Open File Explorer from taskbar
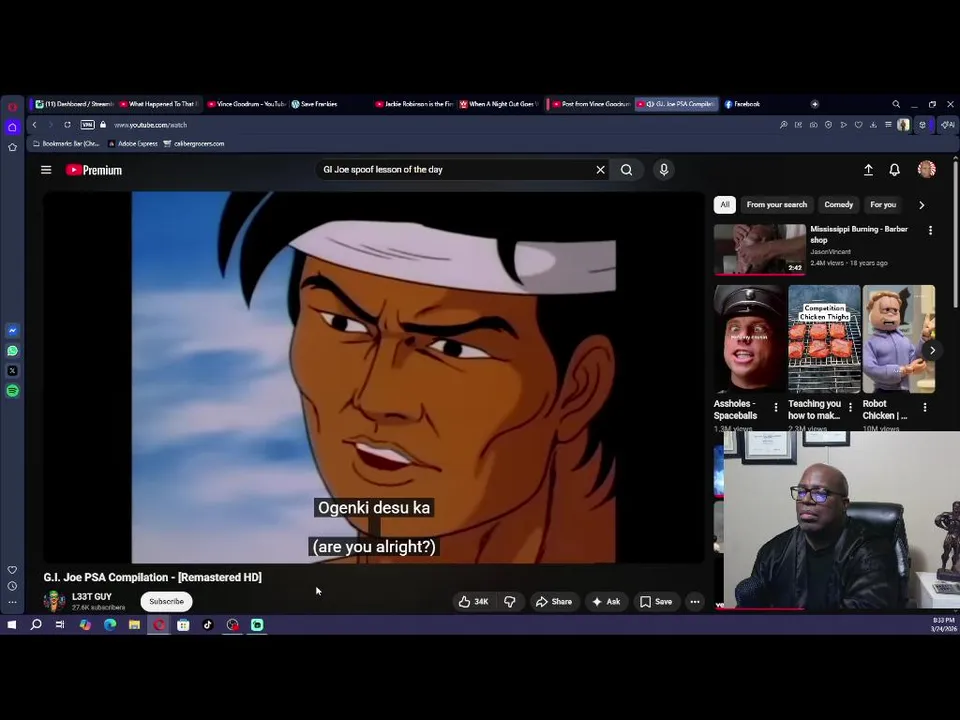Viewport: 960px width, 720px height. pyautogui.click(x=134, y=624)
